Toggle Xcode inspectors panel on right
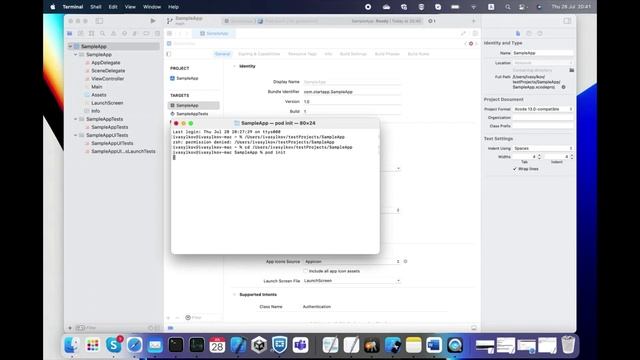The height and width of the screenshot is (360, 640). (567, 21)
